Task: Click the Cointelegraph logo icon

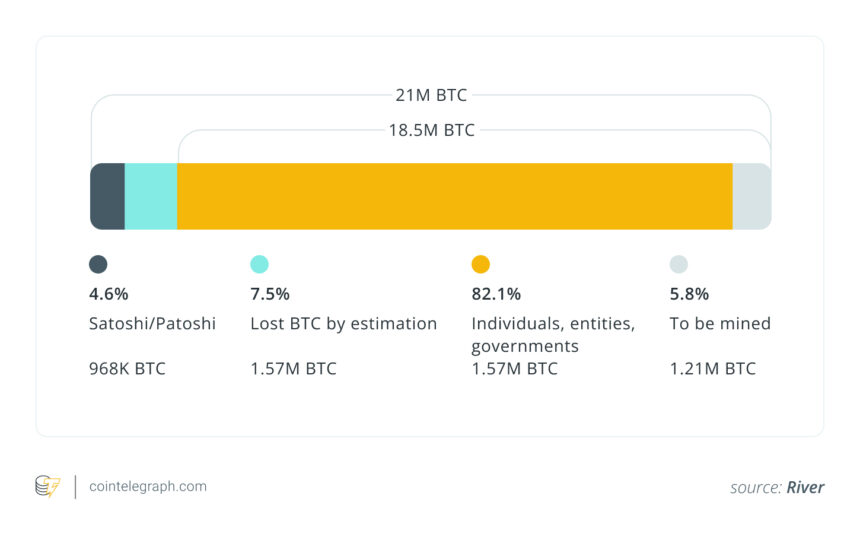Action: coord(47,487)
